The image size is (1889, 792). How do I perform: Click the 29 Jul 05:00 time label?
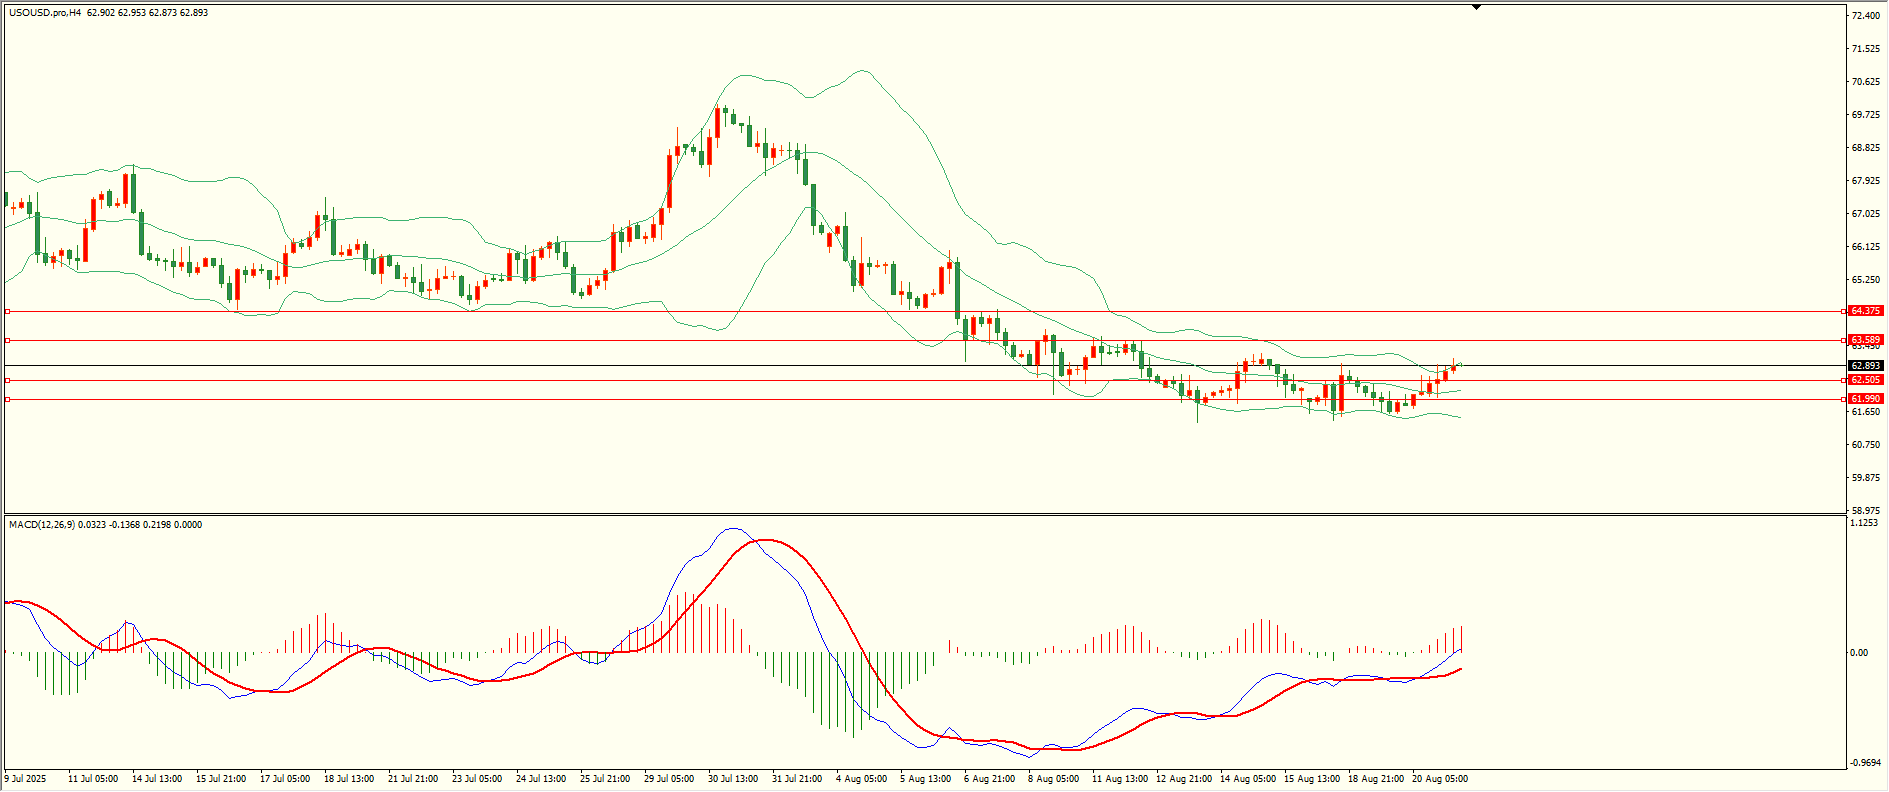[669, 779]
